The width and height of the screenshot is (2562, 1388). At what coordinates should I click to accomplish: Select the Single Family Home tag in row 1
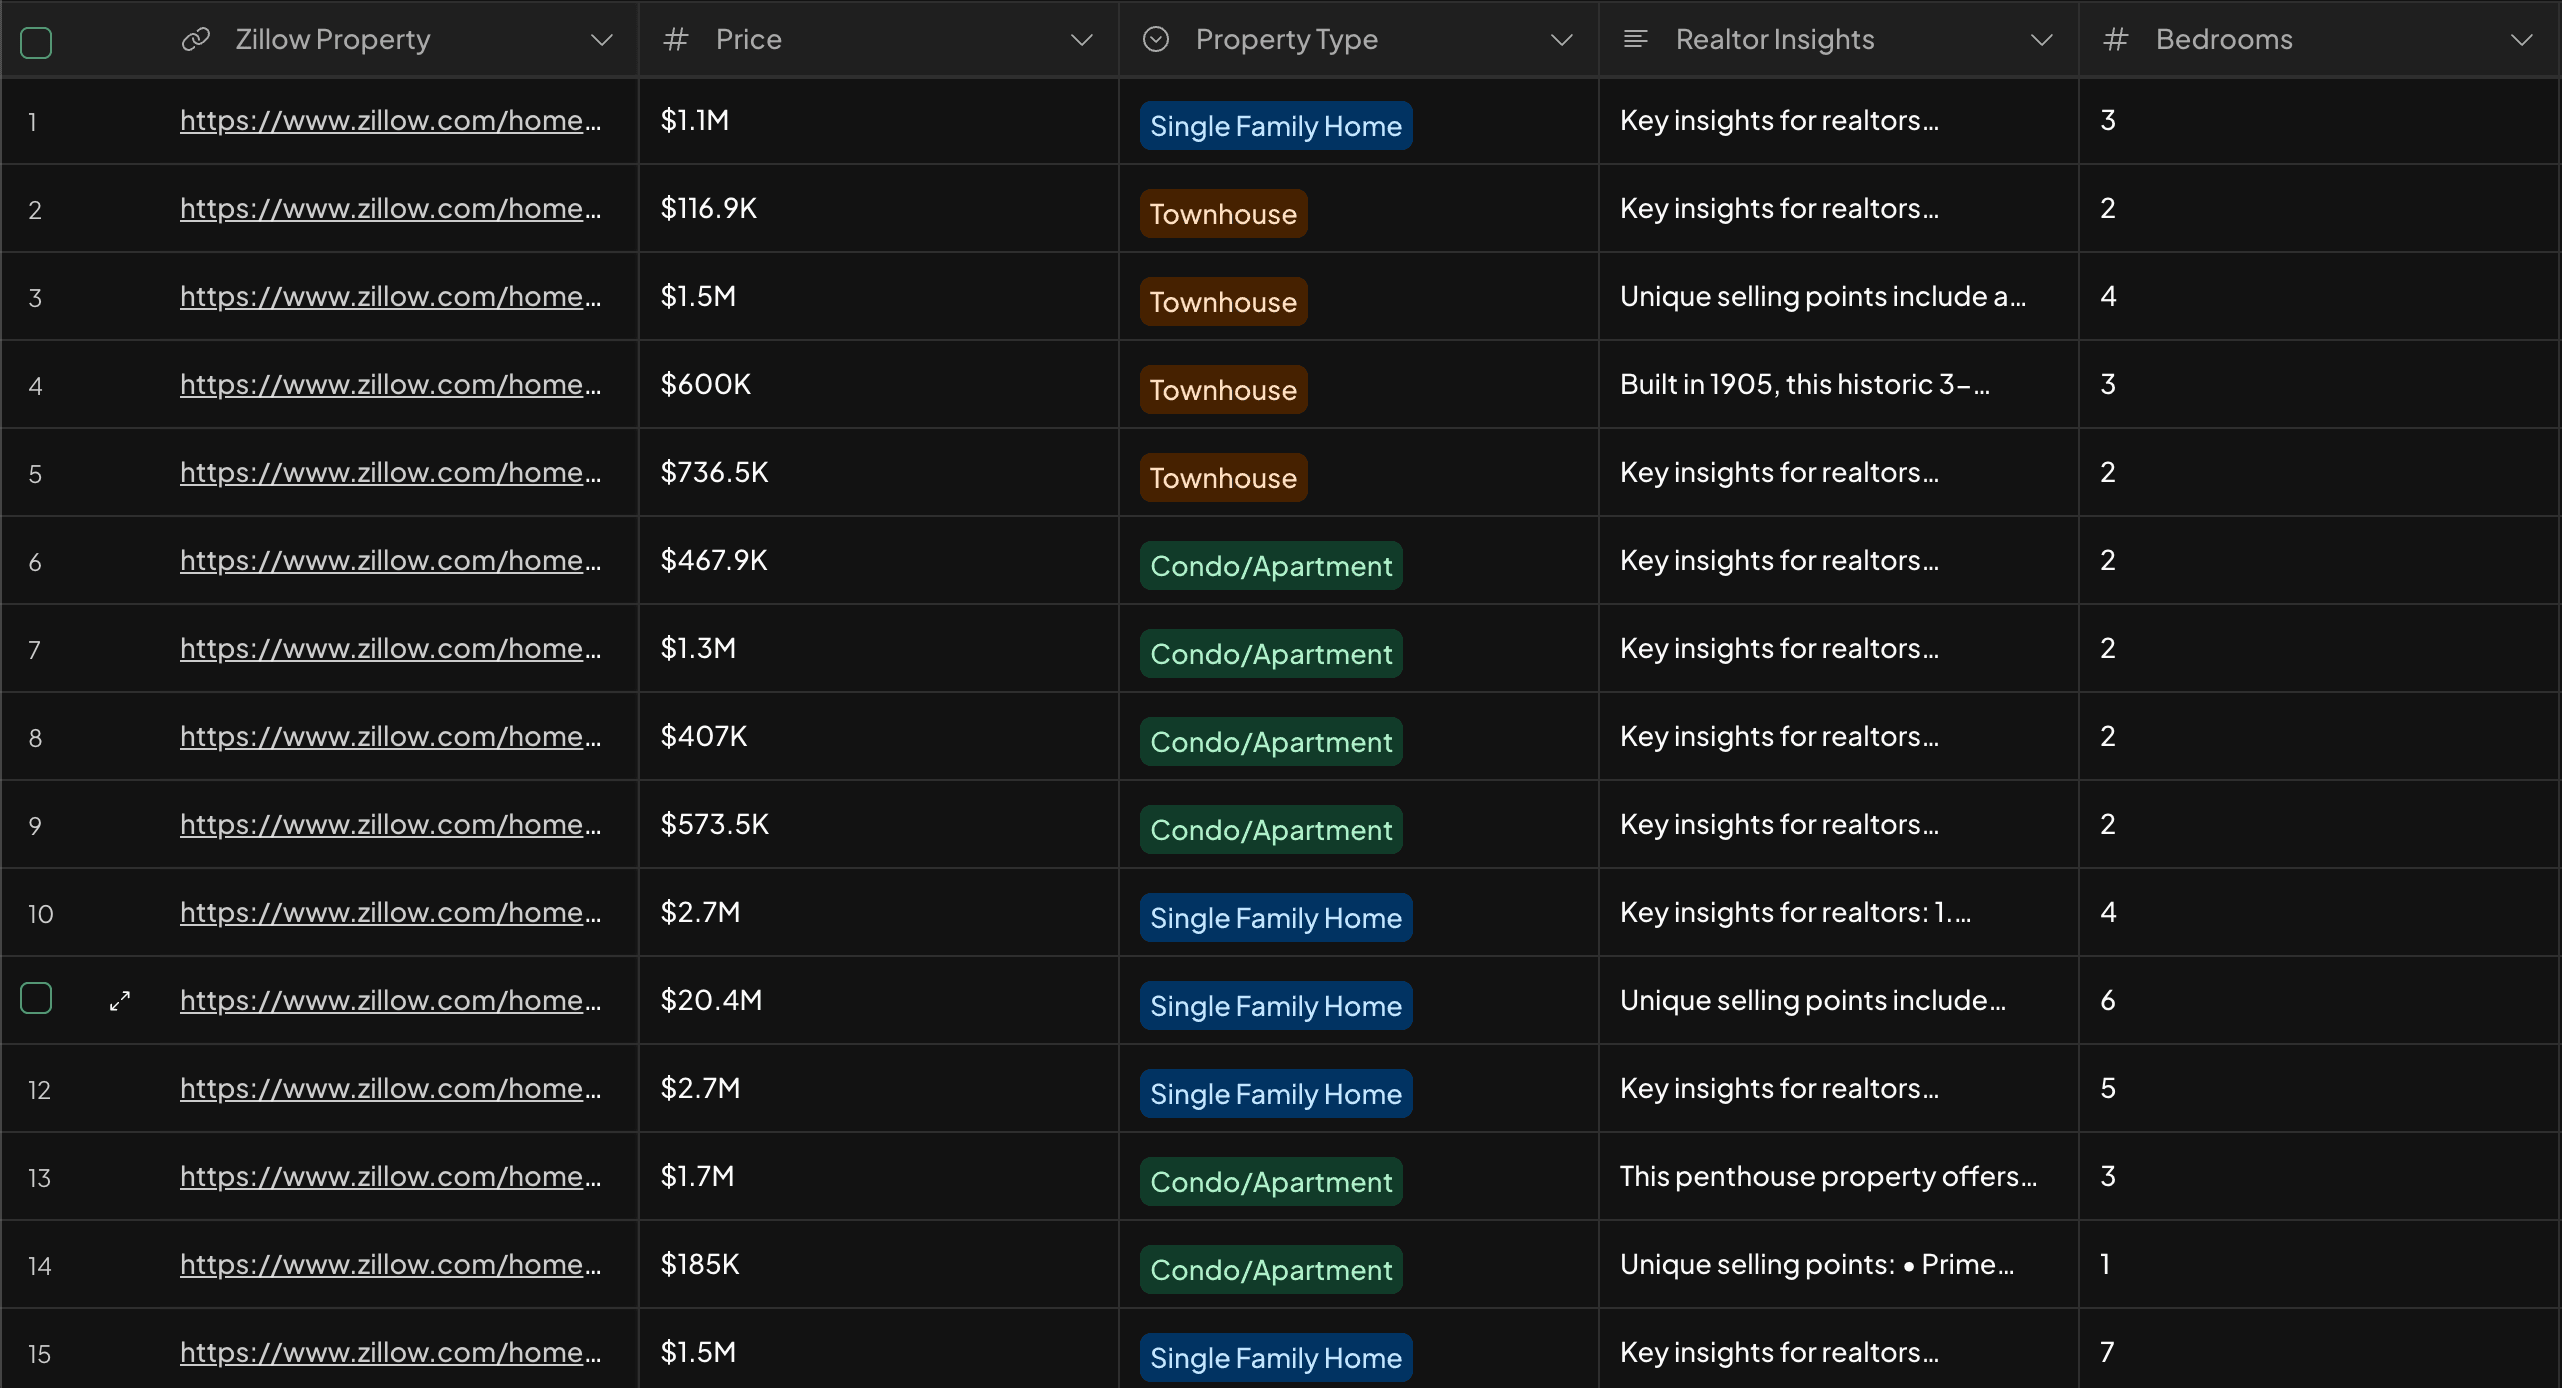coord(1277,123)
